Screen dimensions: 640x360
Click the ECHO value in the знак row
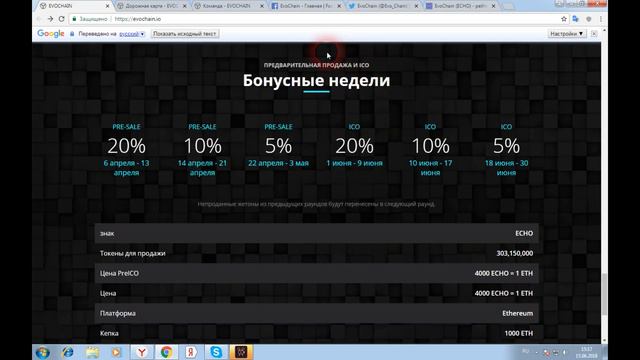[524, 233]
